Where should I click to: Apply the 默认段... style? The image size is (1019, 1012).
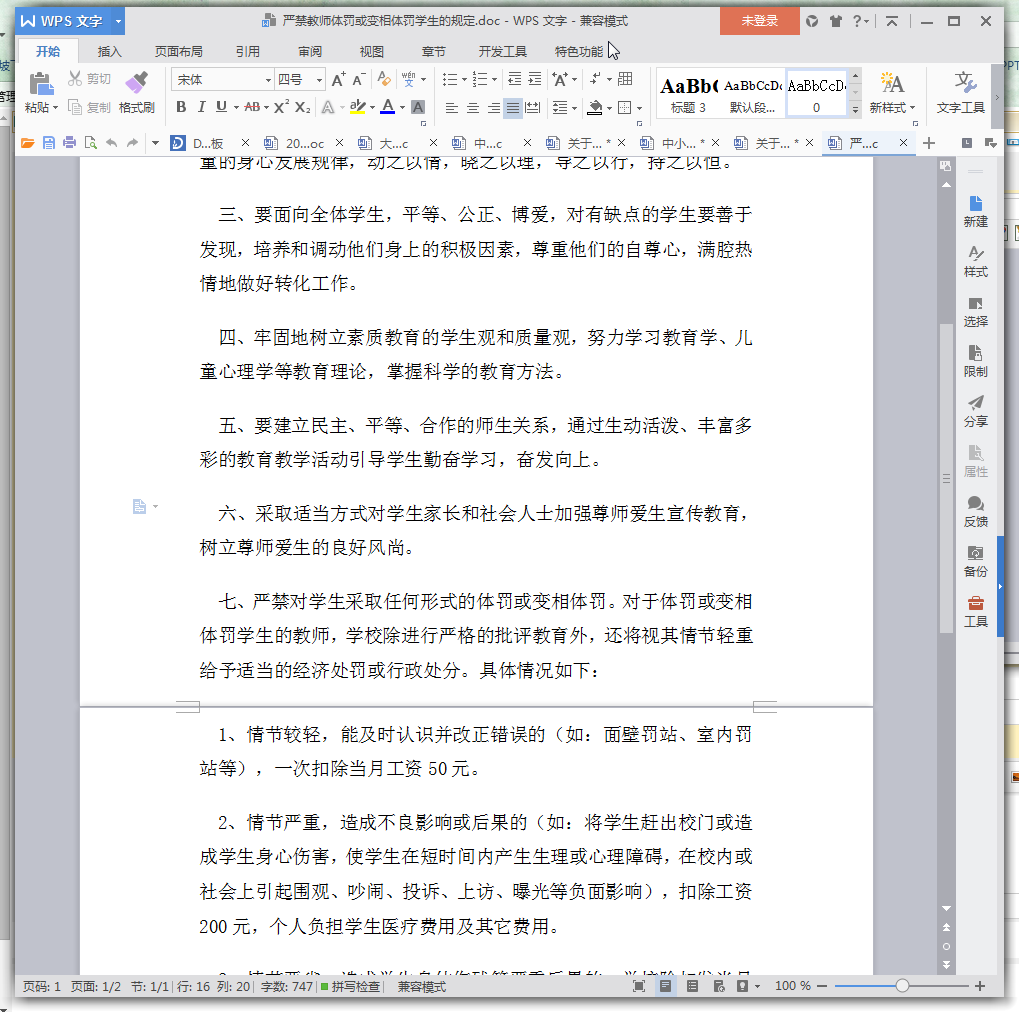(753, 94)
